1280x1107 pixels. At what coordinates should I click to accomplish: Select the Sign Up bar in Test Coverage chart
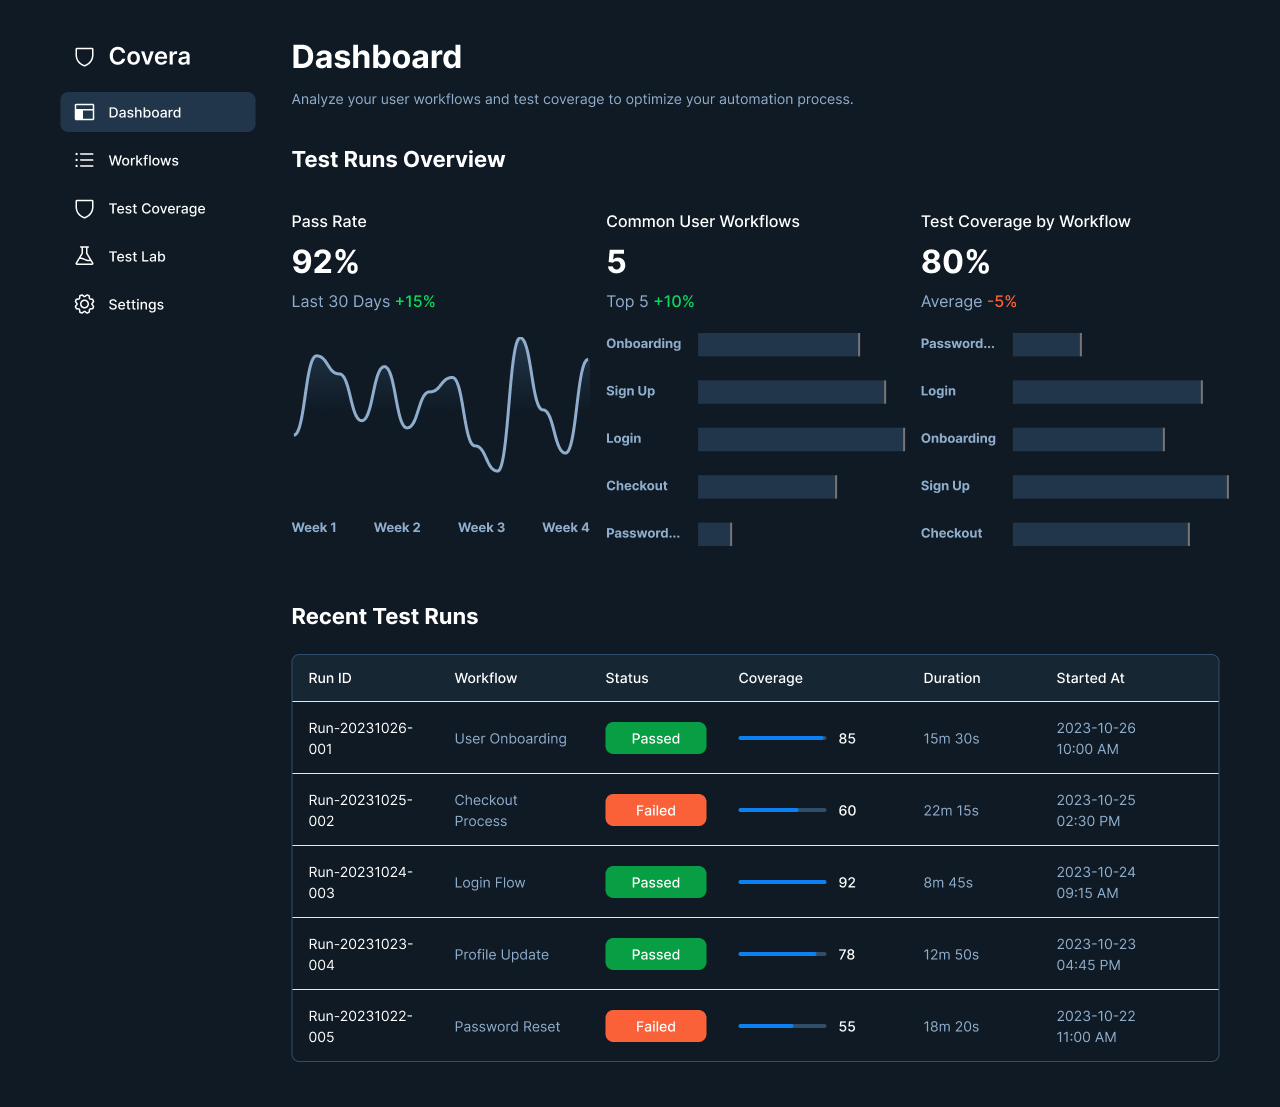coord(1120,487)
